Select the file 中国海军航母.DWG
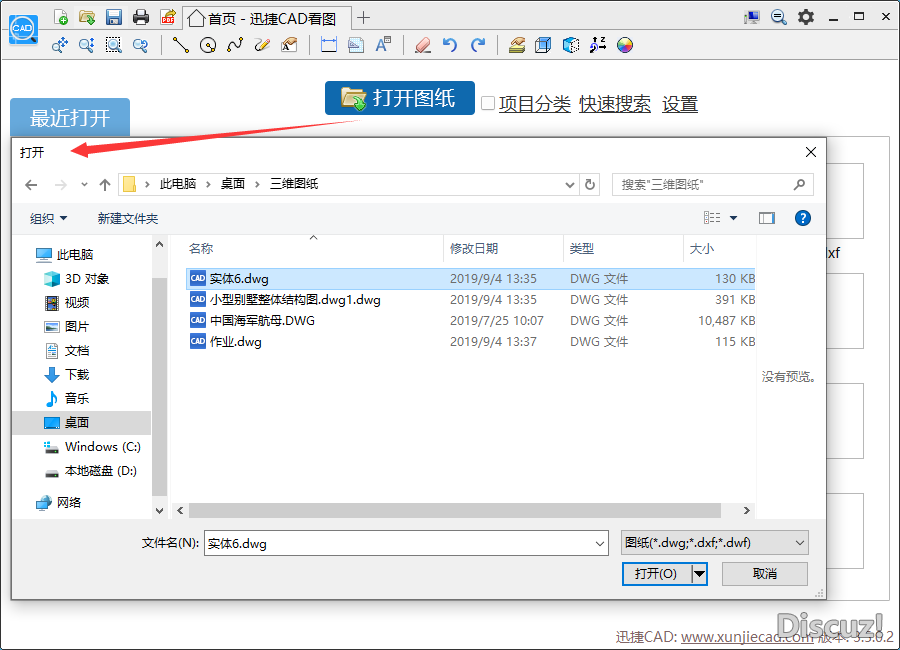Image resolution: width=900 pixels, height=650 pixels. [x=261, y=321]
